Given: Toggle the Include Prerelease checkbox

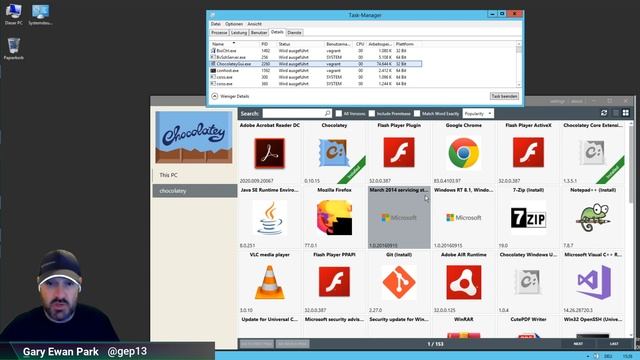Looking at the screenshot, I should [x=372, y=113].
